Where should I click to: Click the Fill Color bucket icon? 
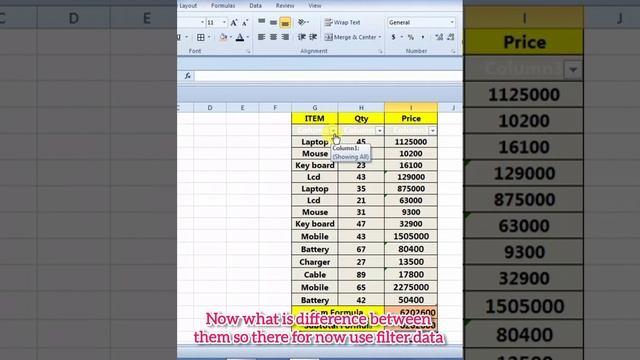tap(223, 38)
